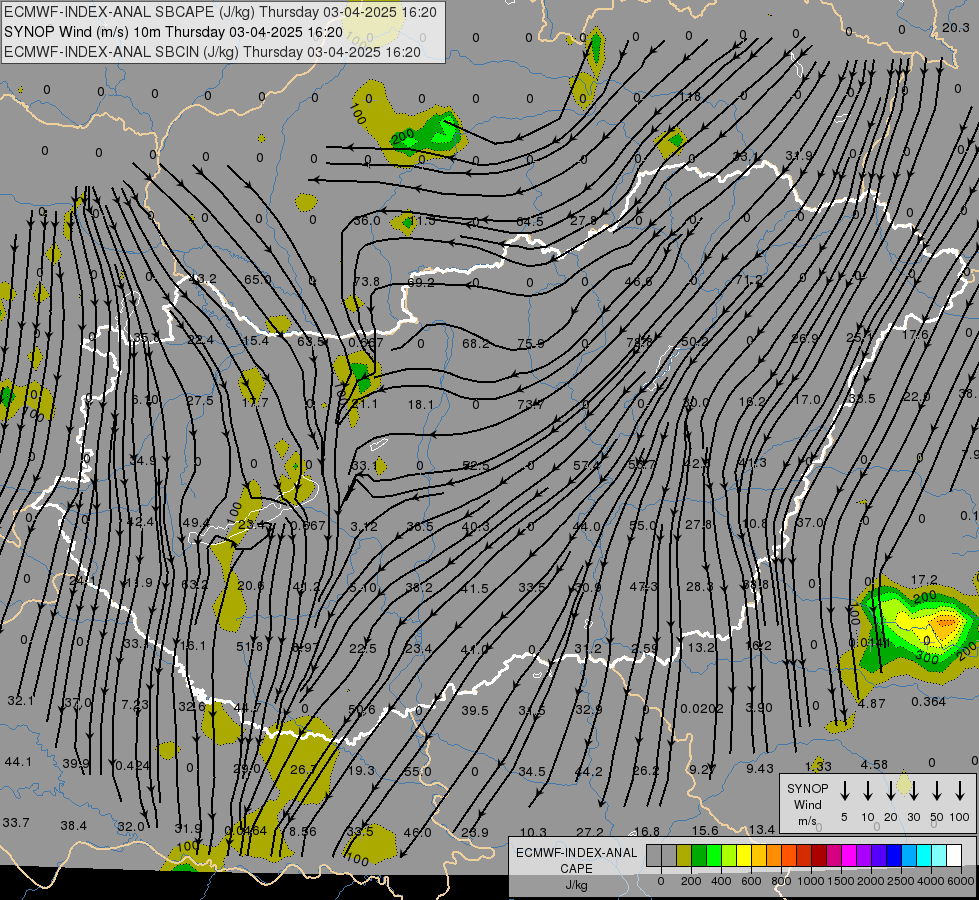Pick the pure blue CAPE colorbar swatch
Viewport: 979px width, 900px height.
click(x=893, y=856)
